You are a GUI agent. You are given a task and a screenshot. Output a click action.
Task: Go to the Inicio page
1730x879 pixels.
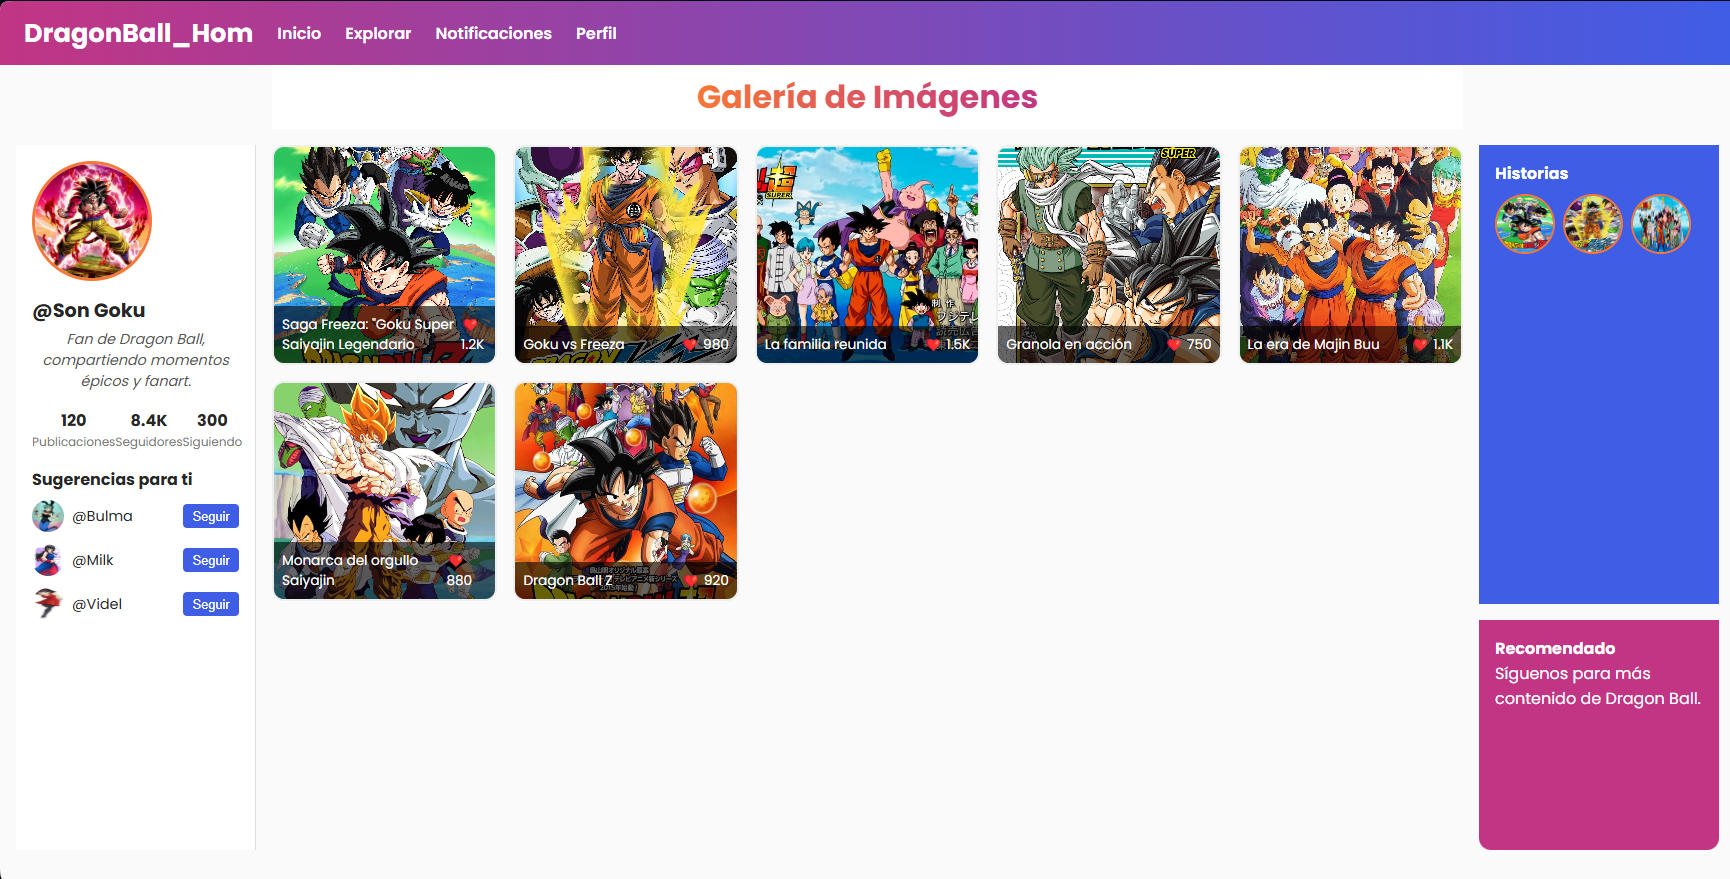pos(299,33)
